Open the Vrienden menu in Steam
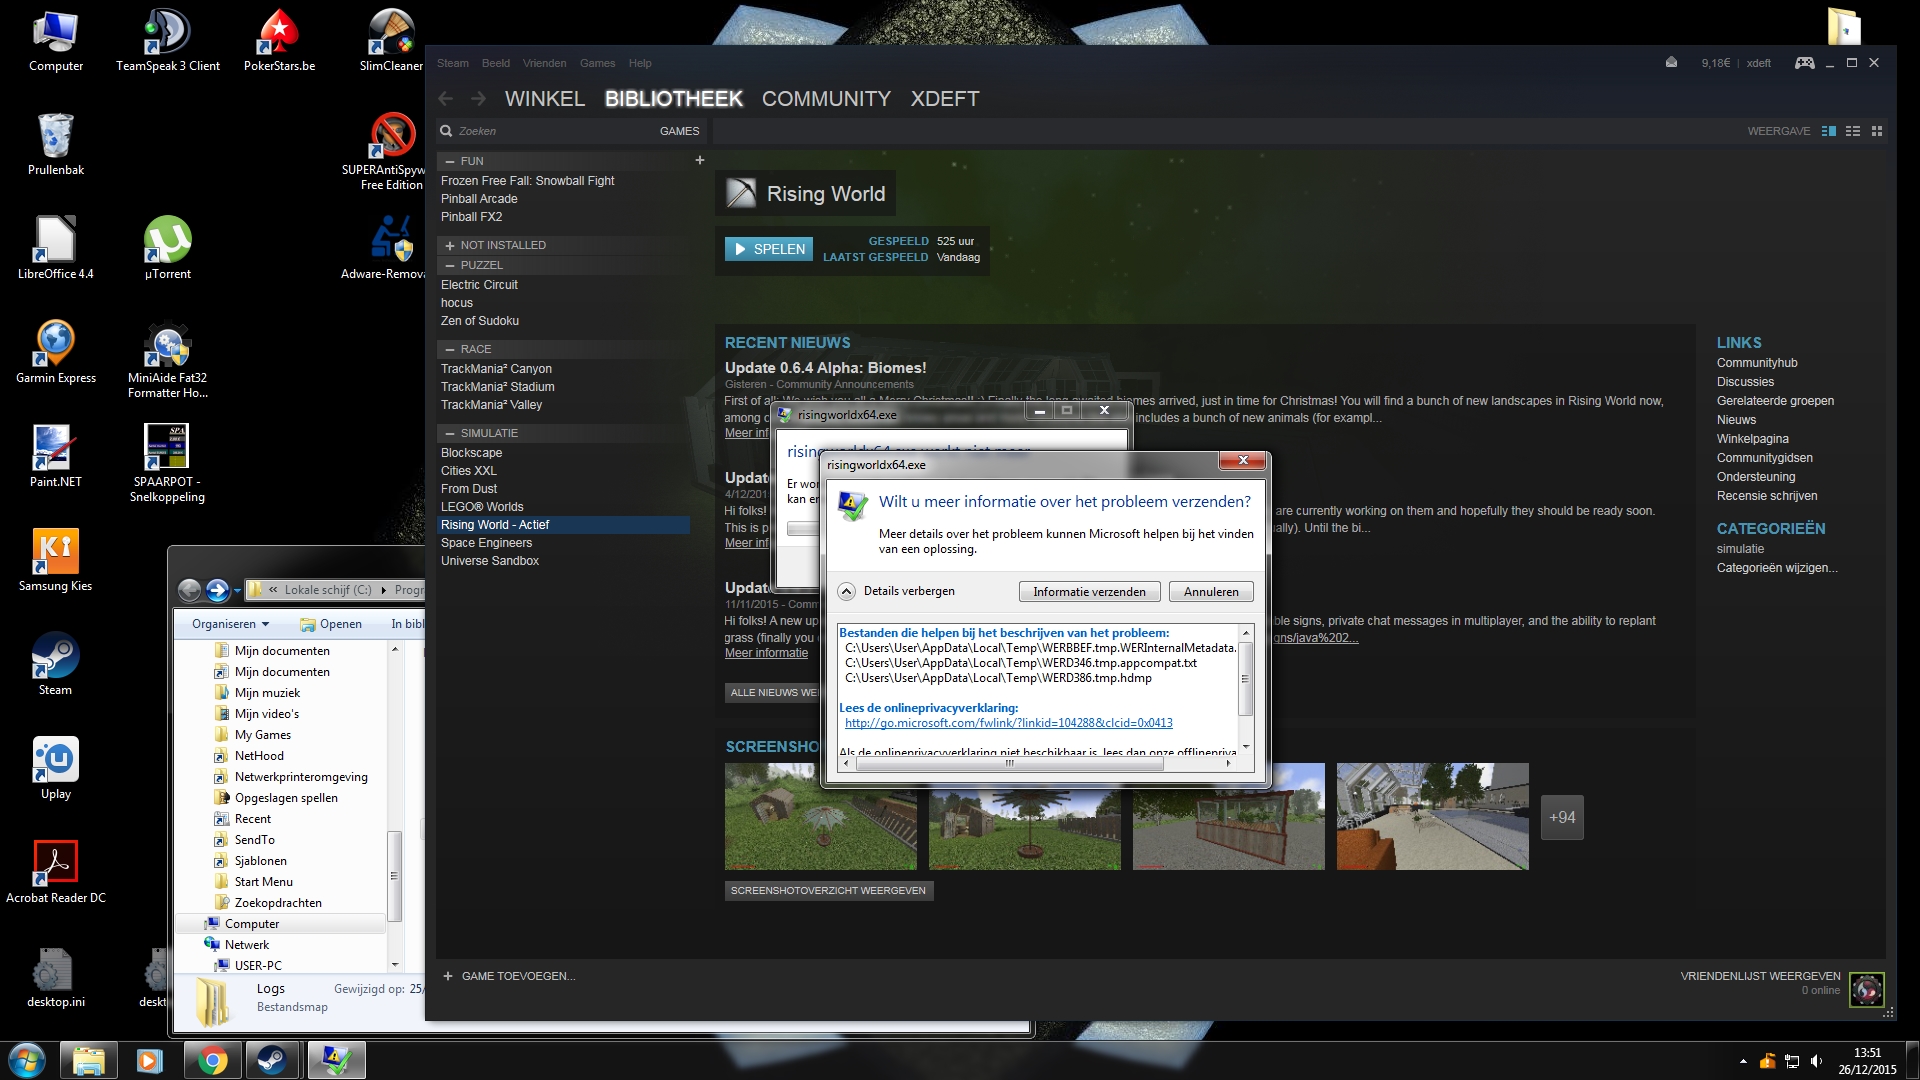The image size is (1920, 1080). [x=544, y=63]
